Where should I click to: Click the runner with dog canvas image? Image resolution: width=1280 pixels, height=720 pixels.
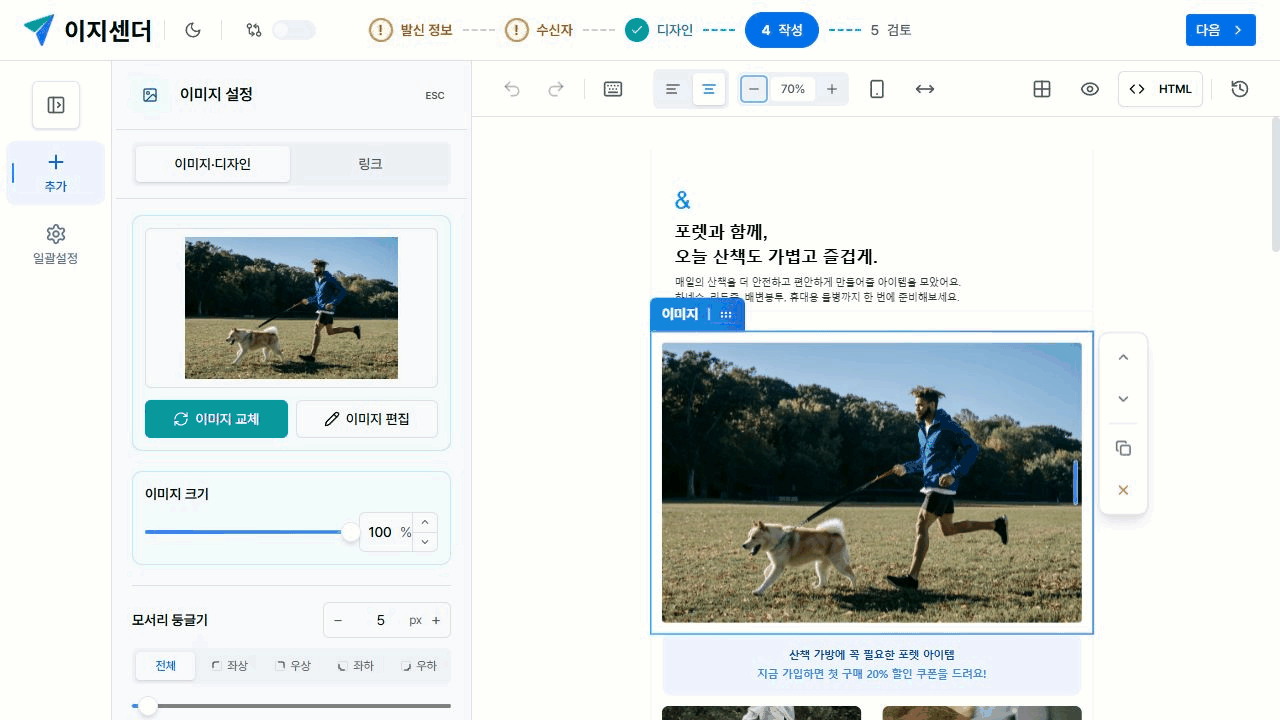coord(872,483)
